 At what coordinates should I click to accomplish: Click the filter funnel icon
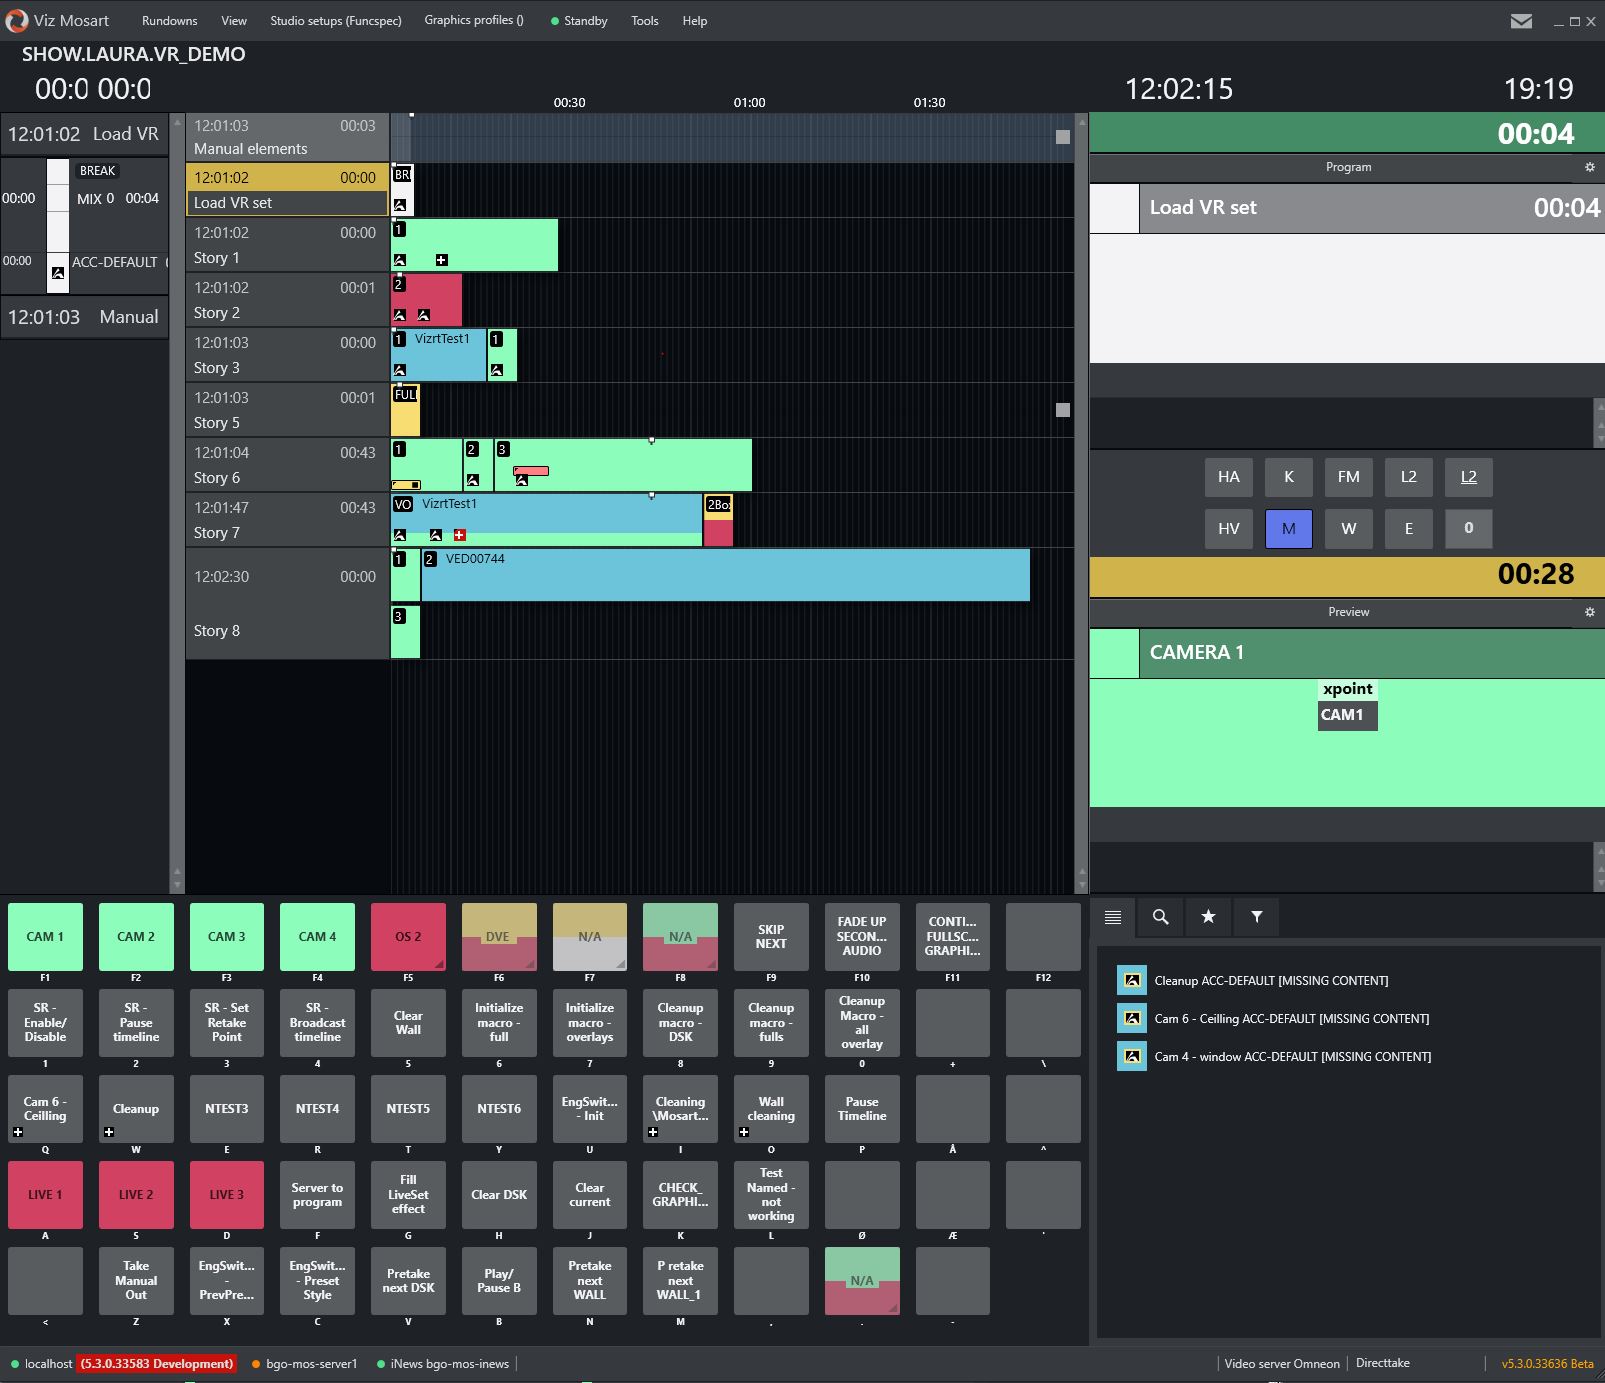[x=1257, y=917]
